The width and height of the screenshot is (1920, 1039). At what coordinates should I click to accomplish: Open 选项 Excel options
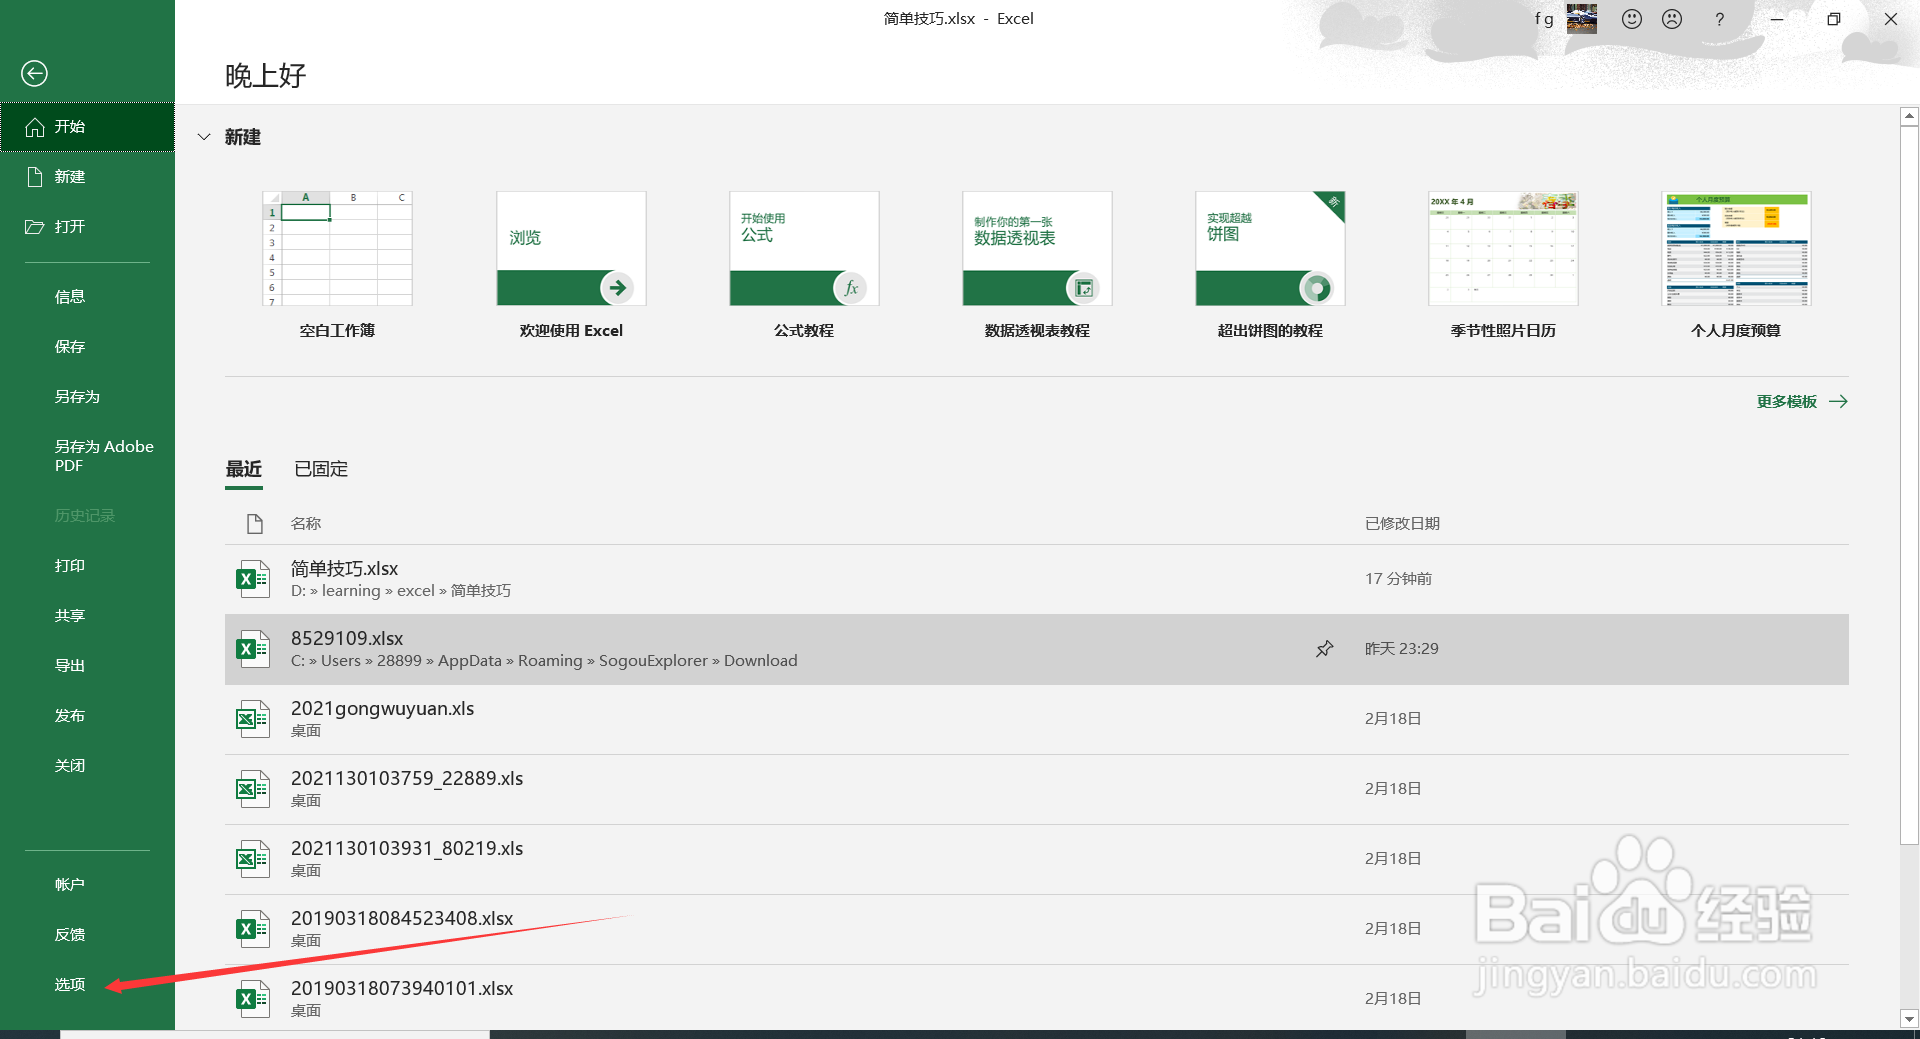click(x=87, y=985)
